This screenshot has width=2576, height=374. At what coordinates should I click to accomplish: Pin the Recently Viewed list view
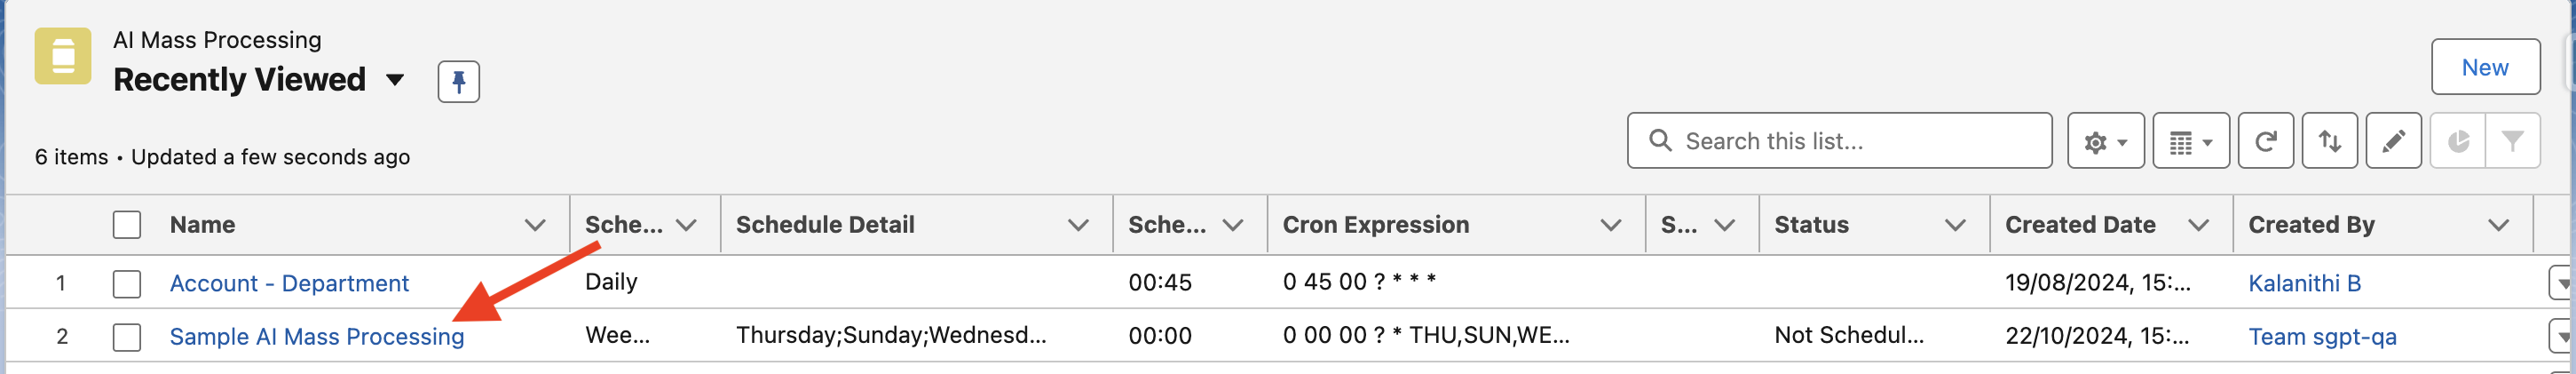pos(458,81)
